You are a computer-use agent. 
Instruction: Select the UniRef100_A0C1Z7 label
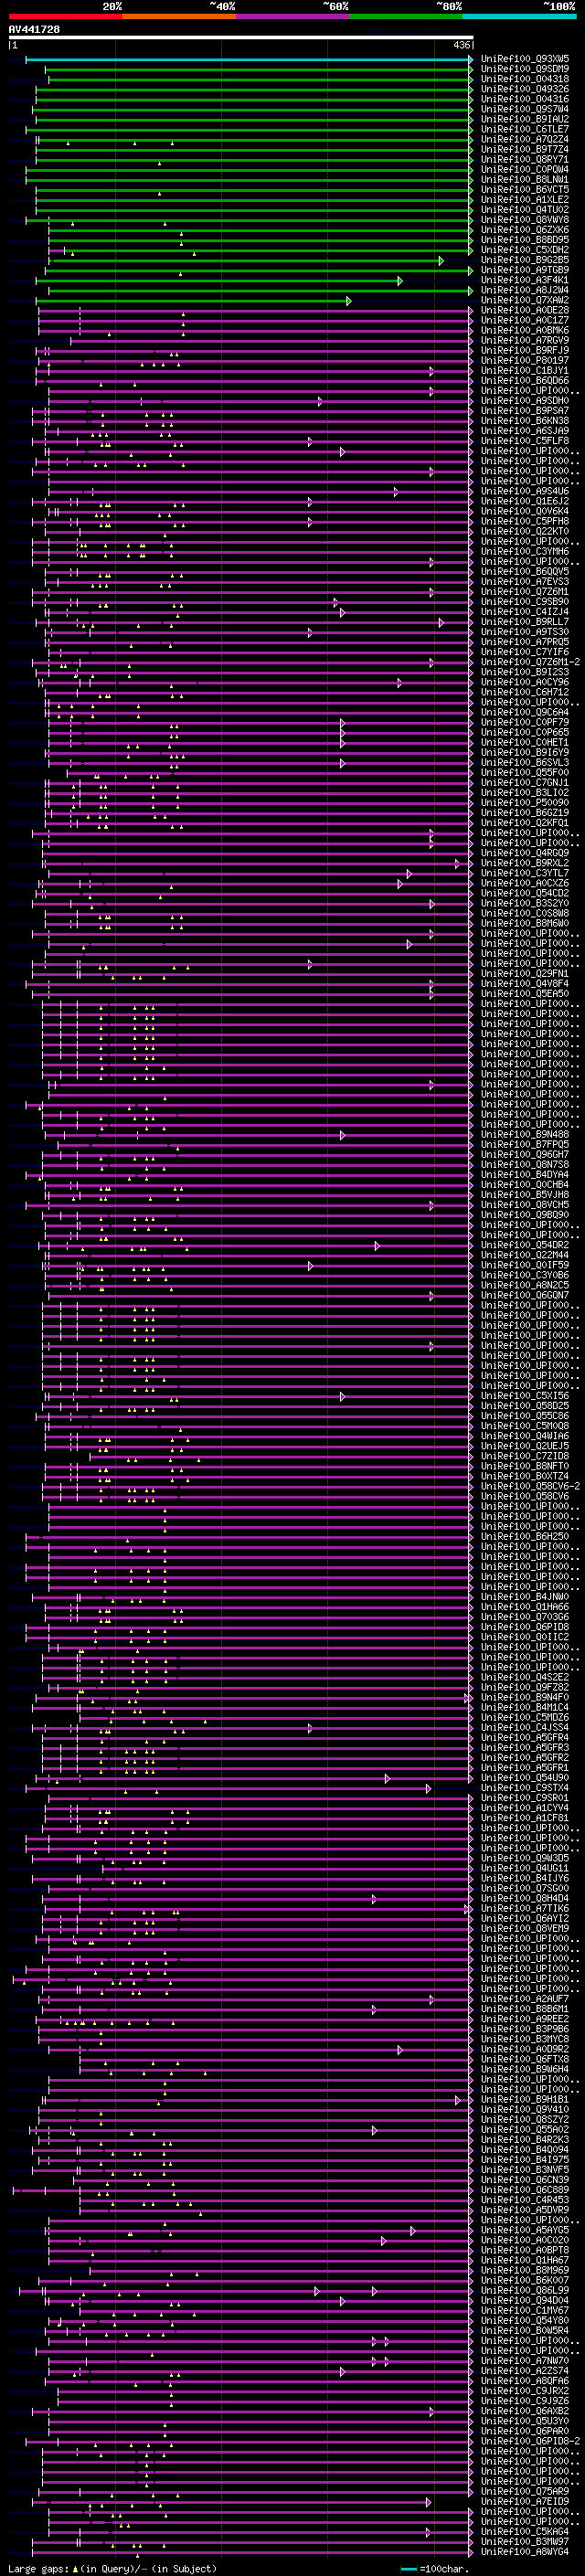coord(525,321)
